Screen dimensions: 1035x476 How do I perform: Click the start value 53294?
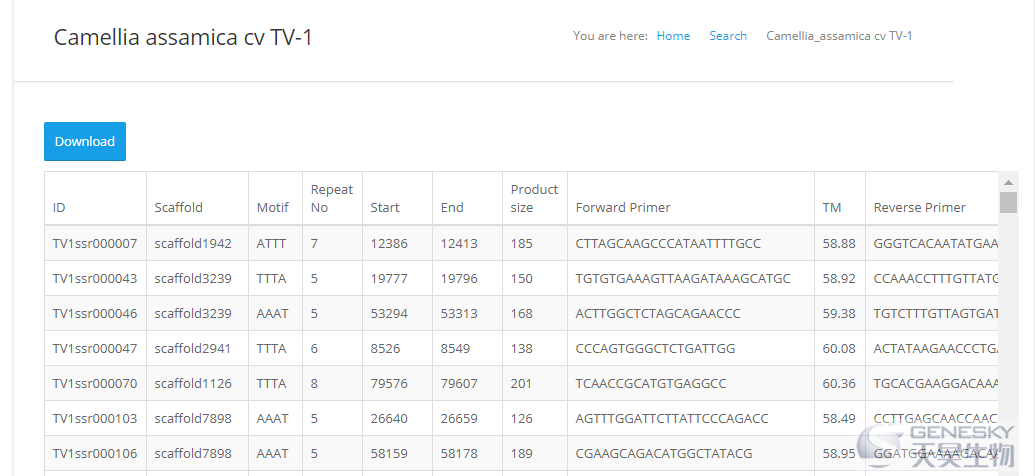389,314
